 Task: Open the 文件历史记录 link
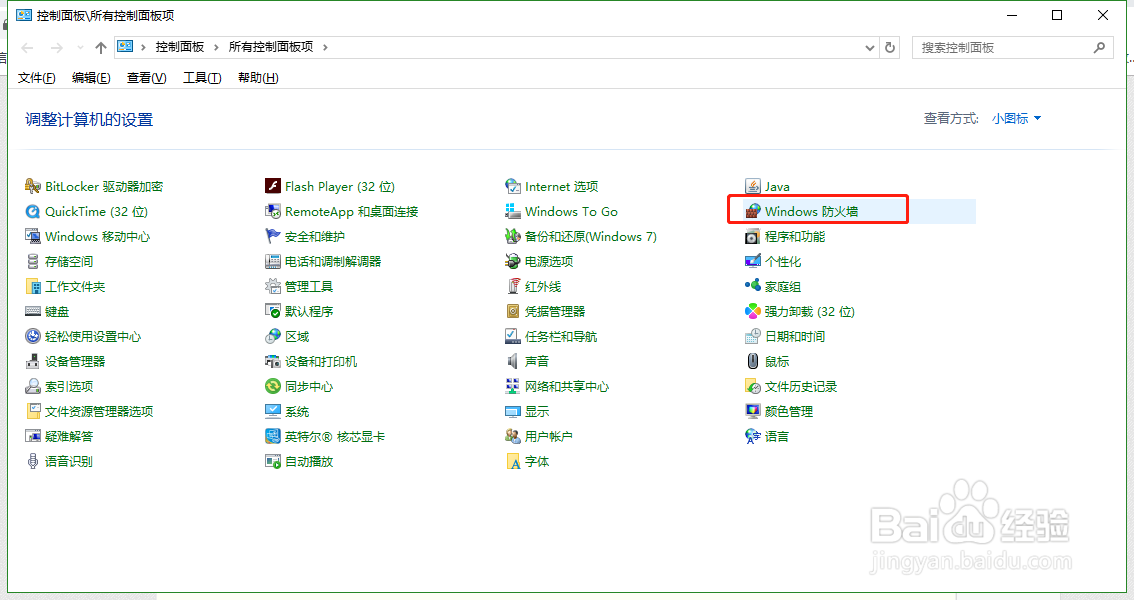click(801, 387)
